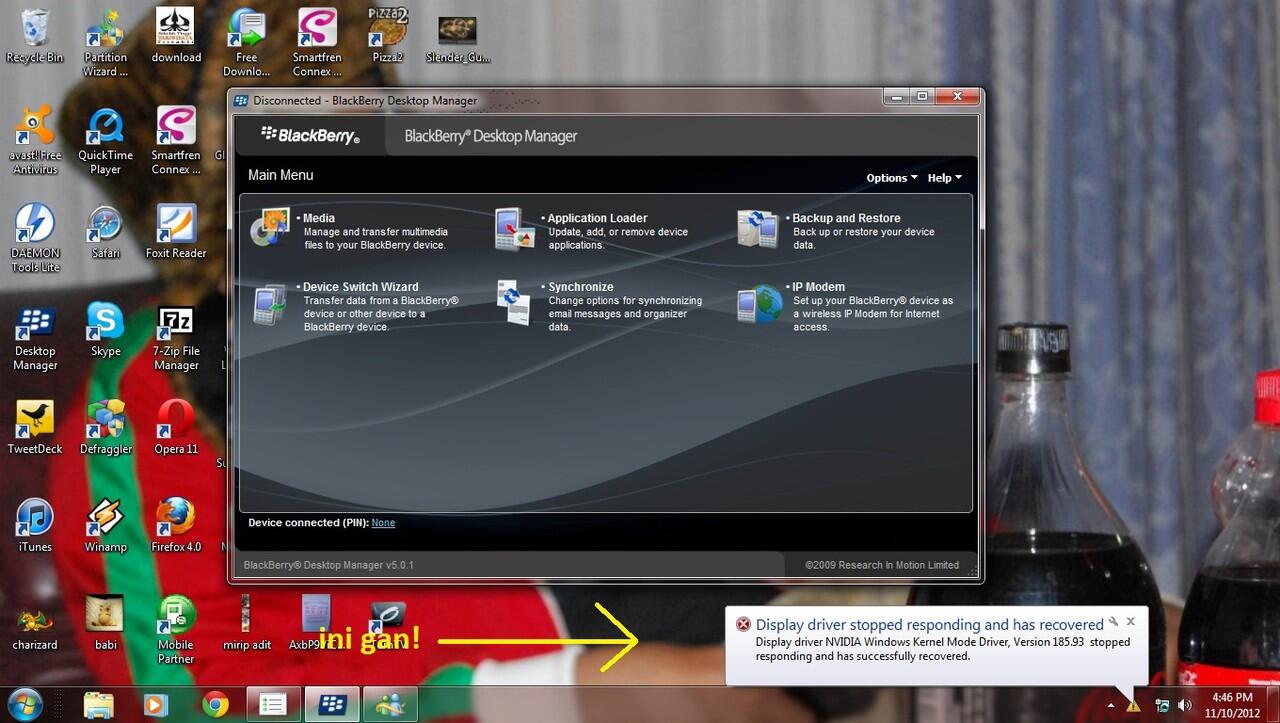
Task: Open the taskbar clock and date
Action: [1232, 705]
